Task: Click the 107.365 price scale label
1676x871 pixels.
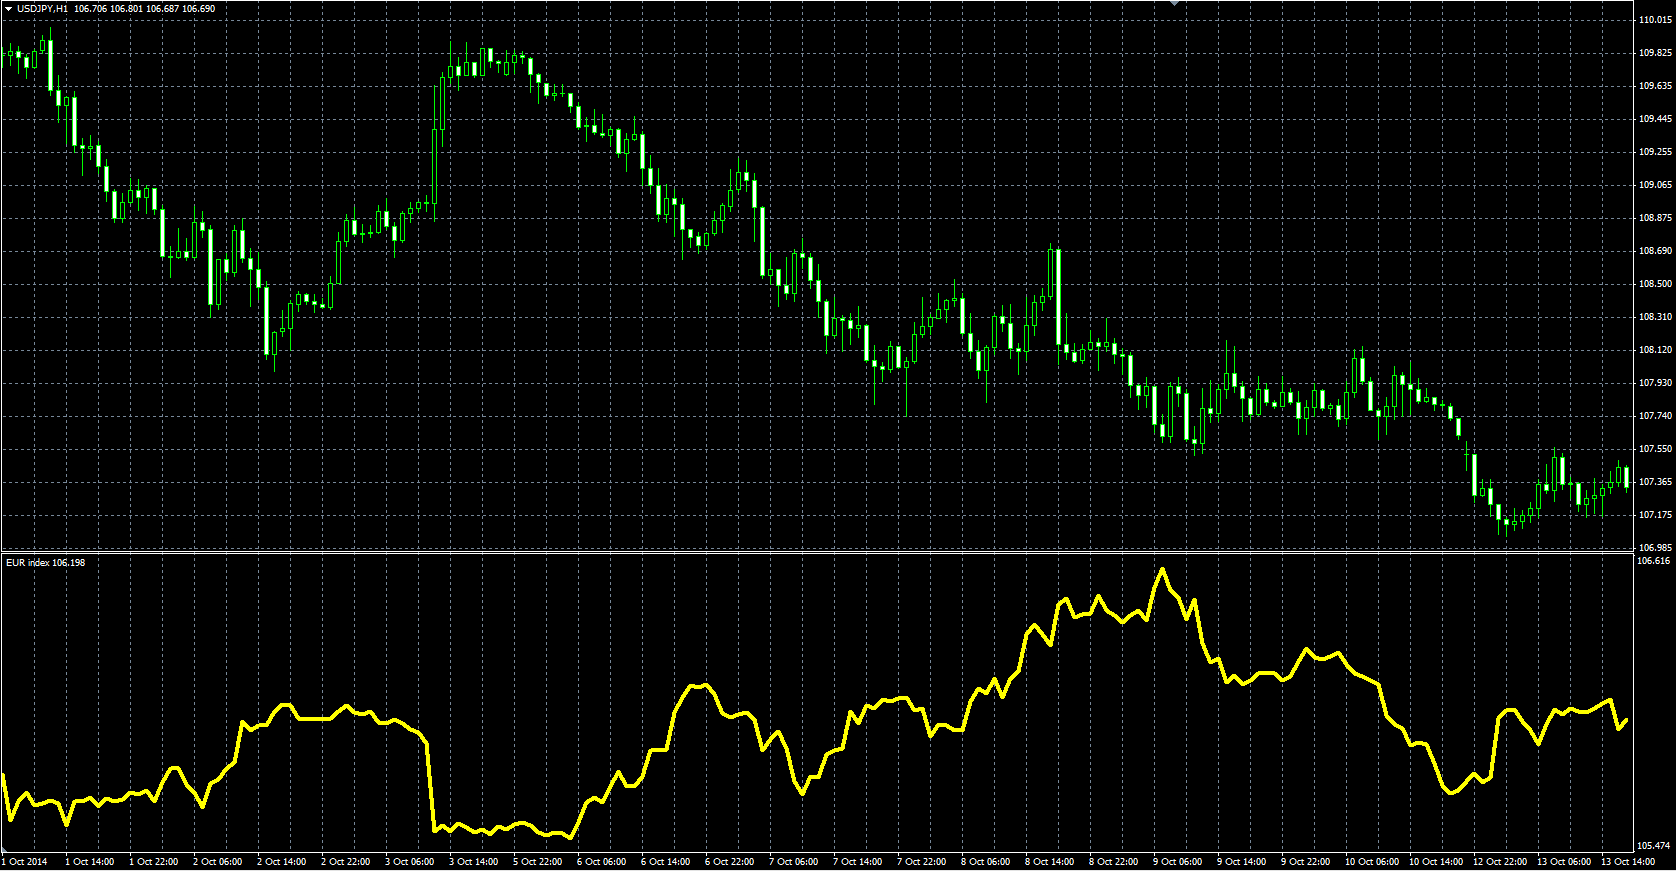Action: click(1655, 482)
